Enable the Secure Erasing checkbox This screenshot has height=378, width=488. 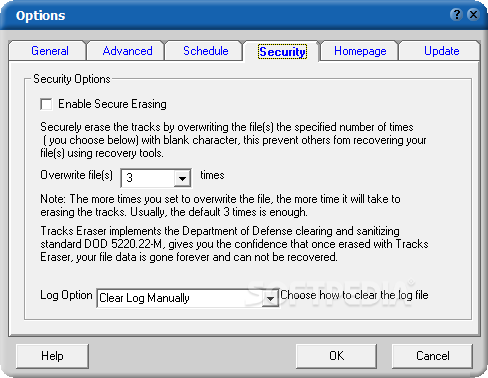(x=46, y=104)
